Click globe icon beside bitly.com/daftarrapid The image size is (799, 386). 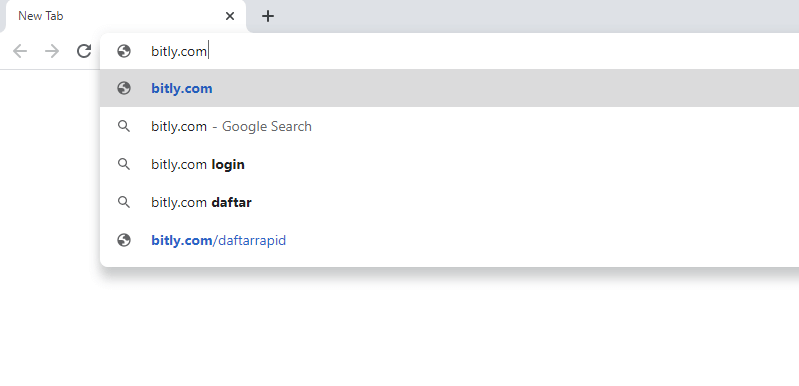124,240
